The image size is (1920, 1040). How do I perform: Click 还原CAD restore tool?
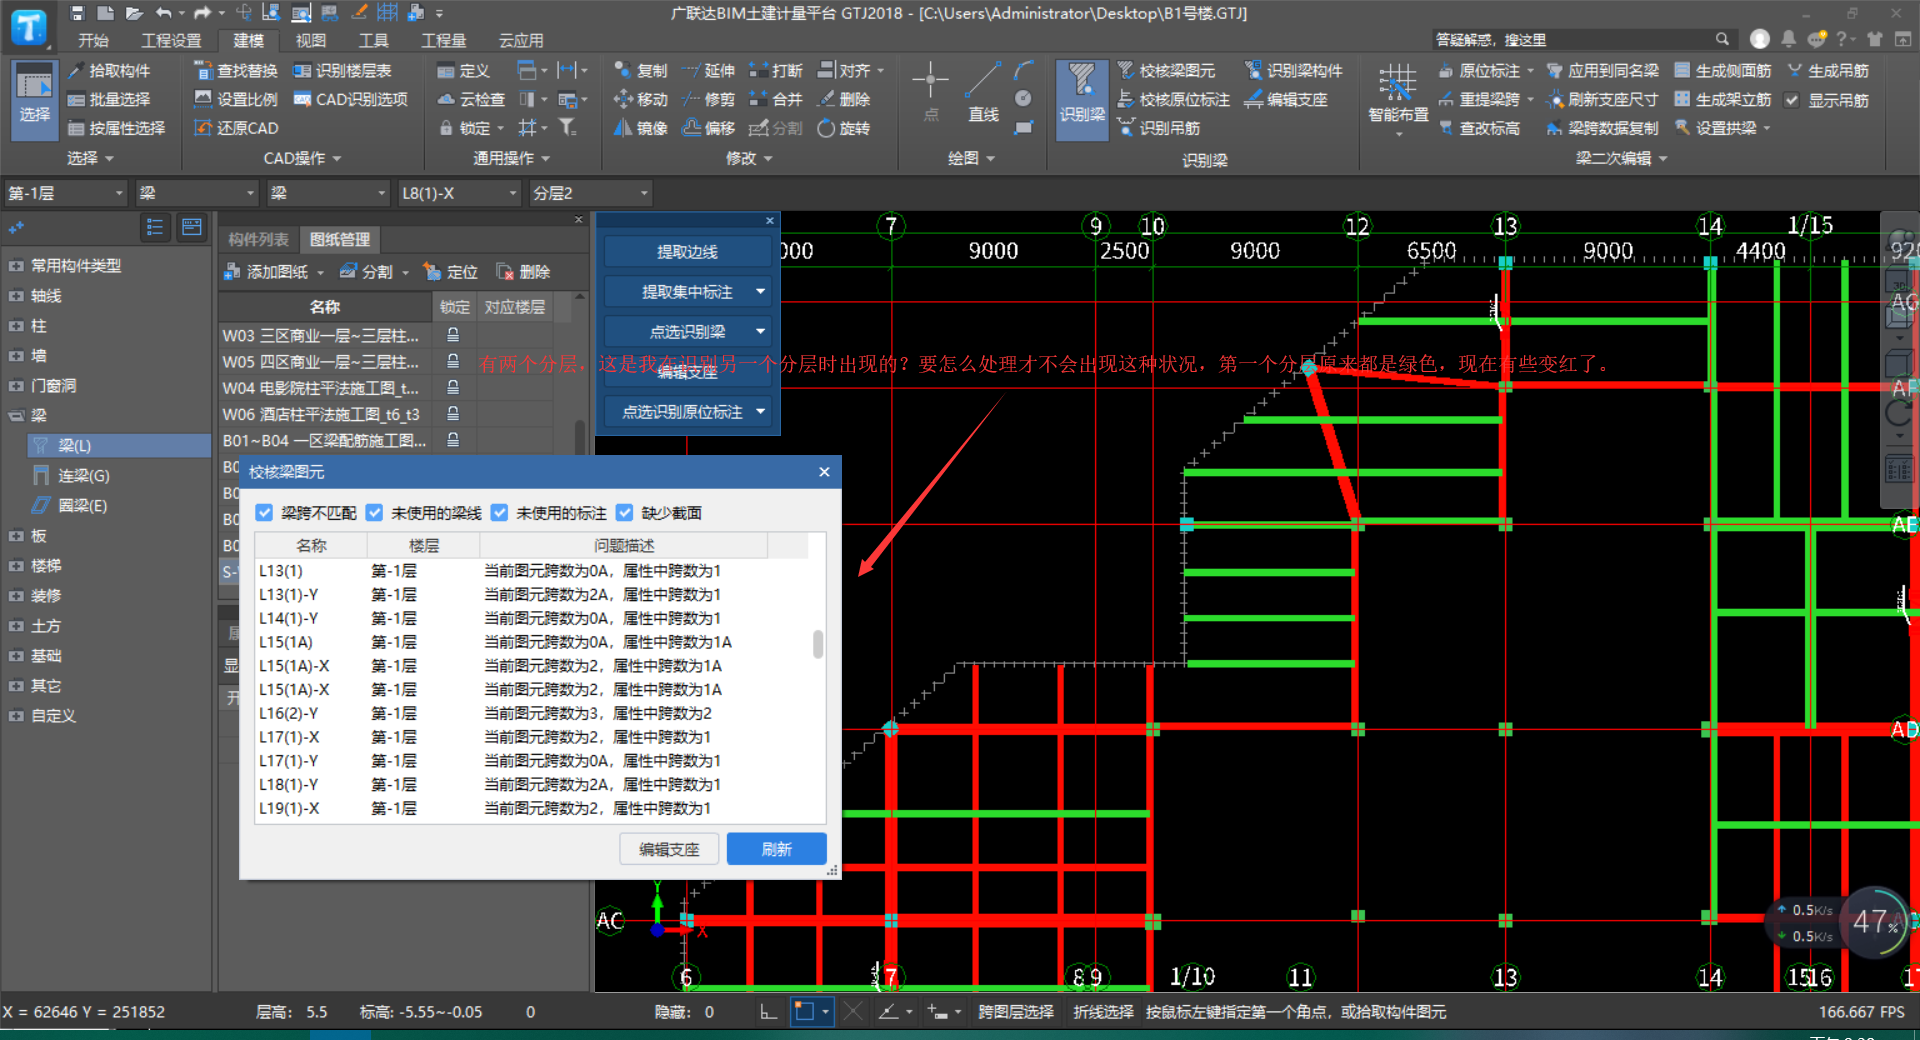click(236, 128)
